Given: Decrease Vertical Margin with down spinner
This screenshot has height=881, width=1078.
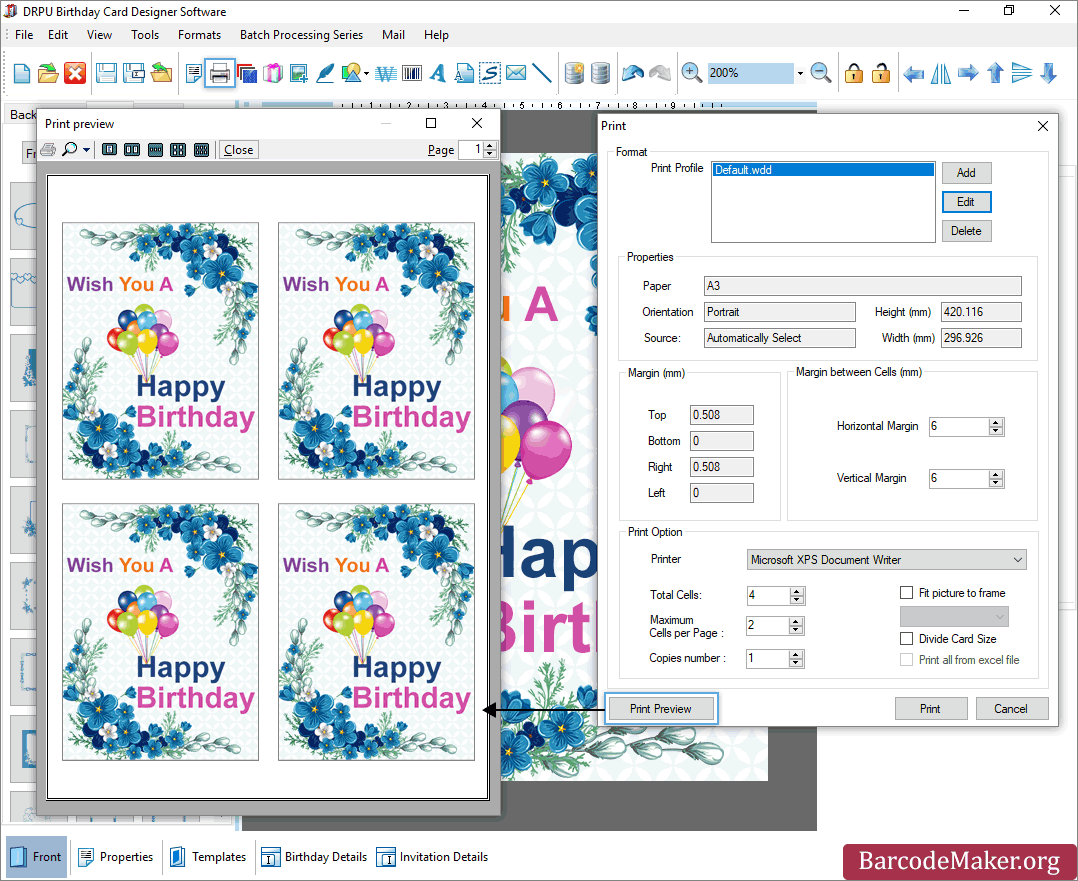Looking at the screenshot, I should click(x=996, y=482).
